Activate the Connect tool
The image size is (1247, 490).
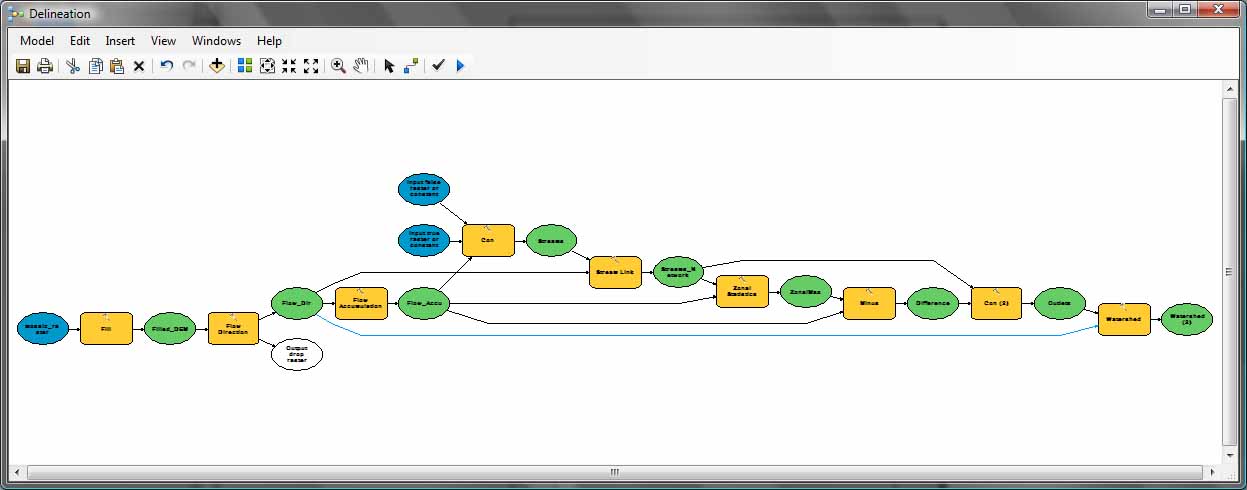(410, 66)
